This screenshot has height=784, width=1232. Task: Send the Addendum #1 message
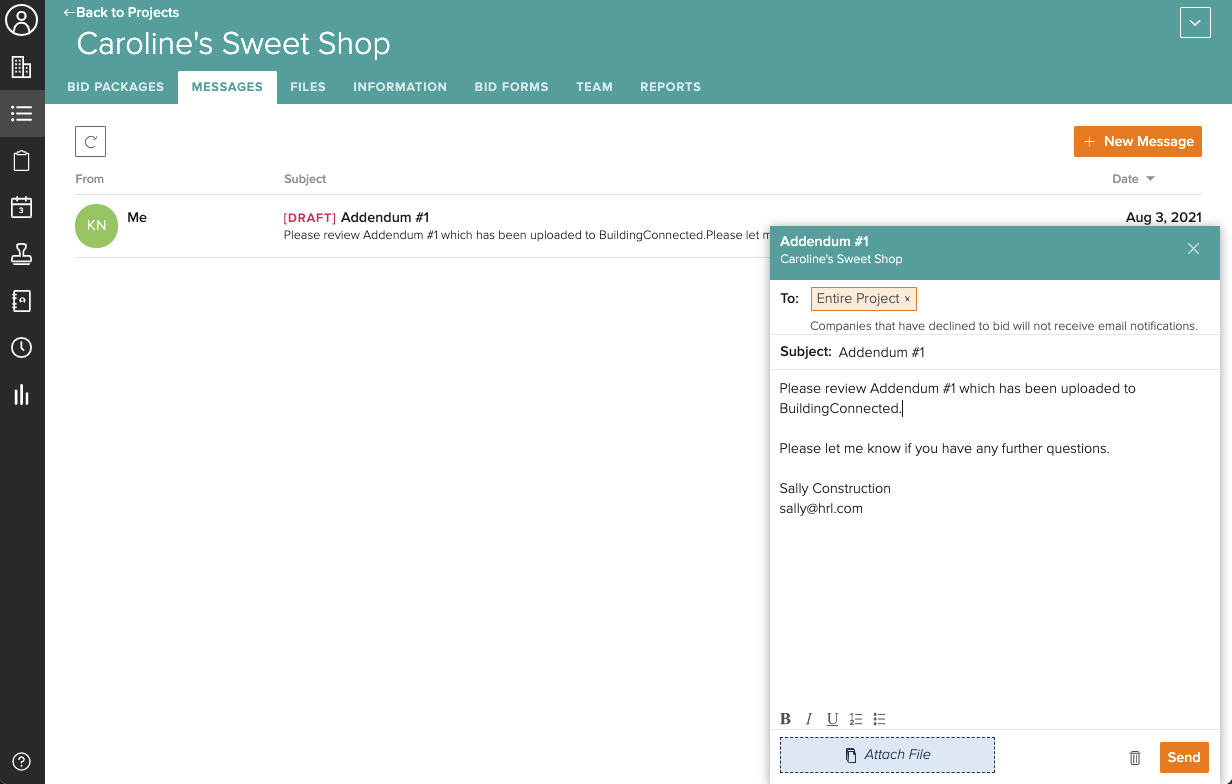1184,757
